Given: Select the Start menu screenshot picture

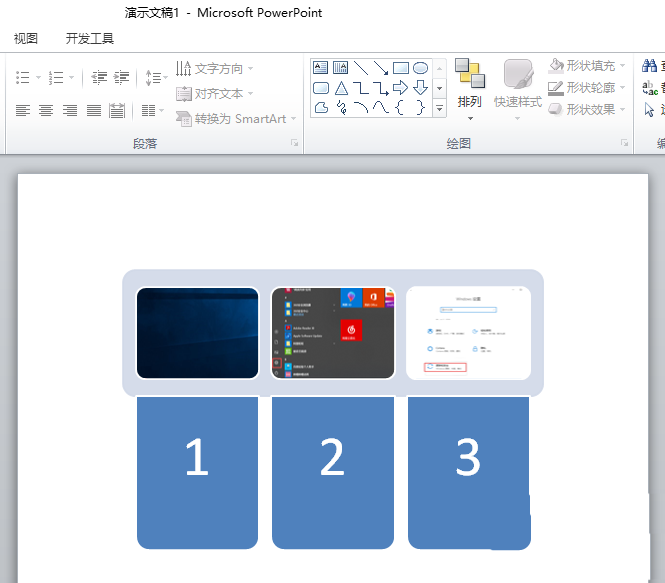Looking at the screenshot, I should pos(333,333).
